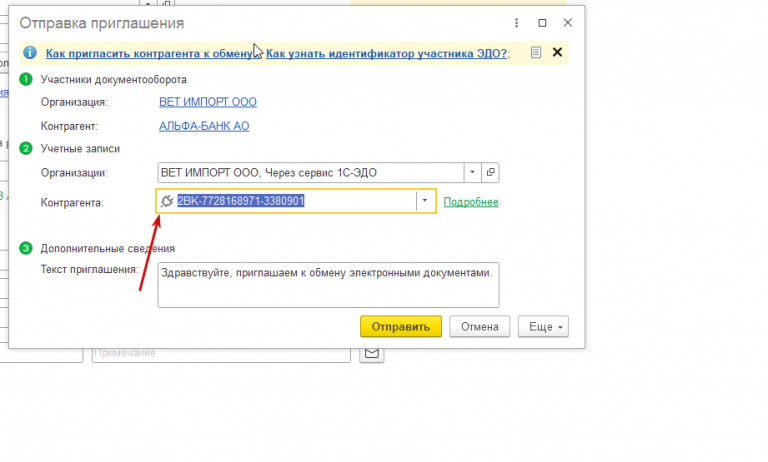Expand the Контрагента identifier dropdown arrow
The image size is (768, 462).
(x=425, y=201)
